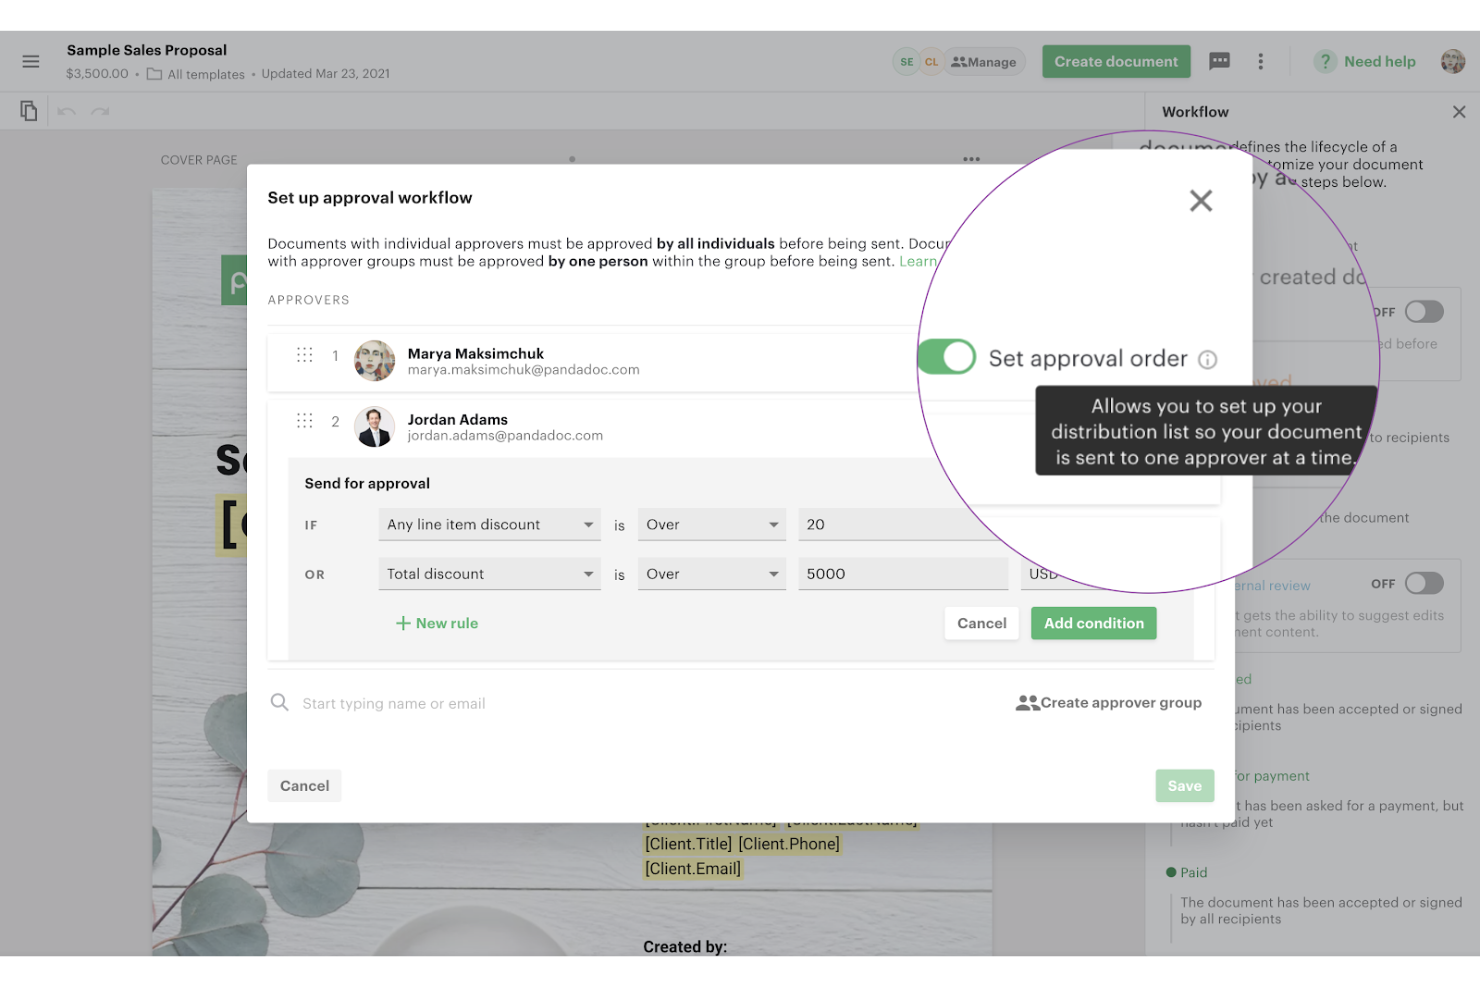This screenshot has width=1480, height=987.
Task: Click the All templates breadcrumb
Action: pyautogui.click(x=206, y=74)
